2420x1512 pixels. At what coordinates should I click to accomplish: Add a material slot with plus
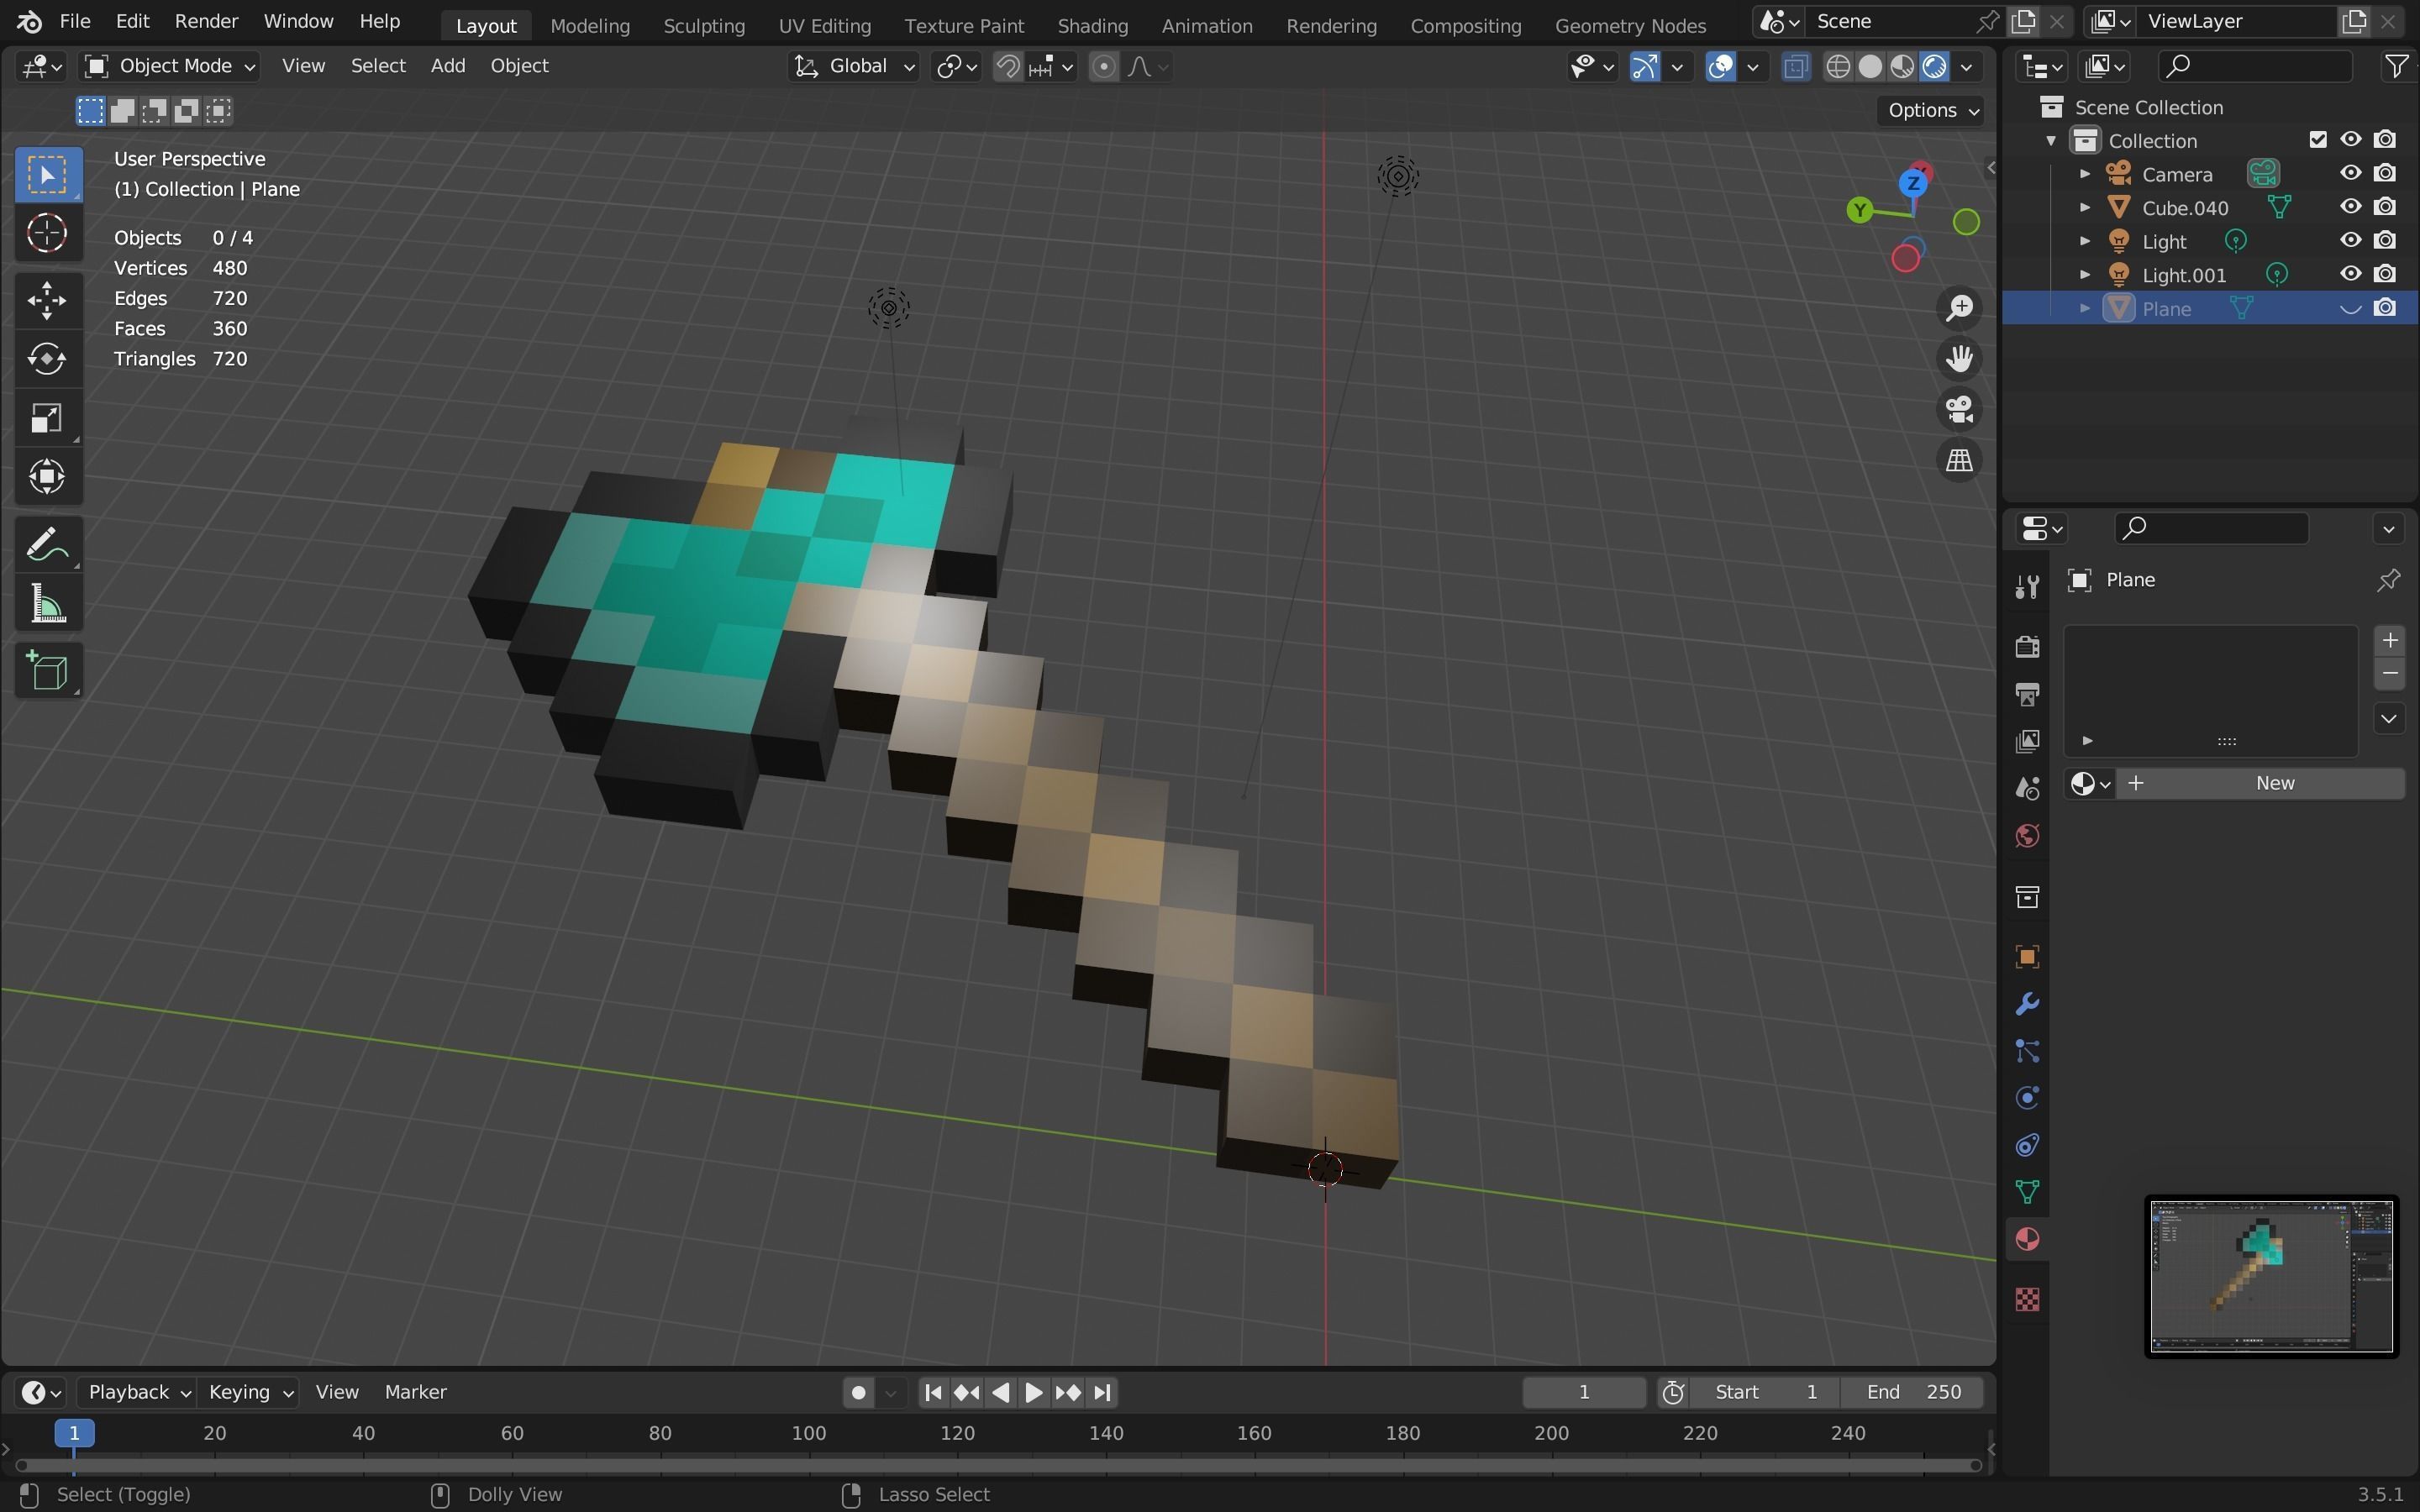click(2389, 640)
